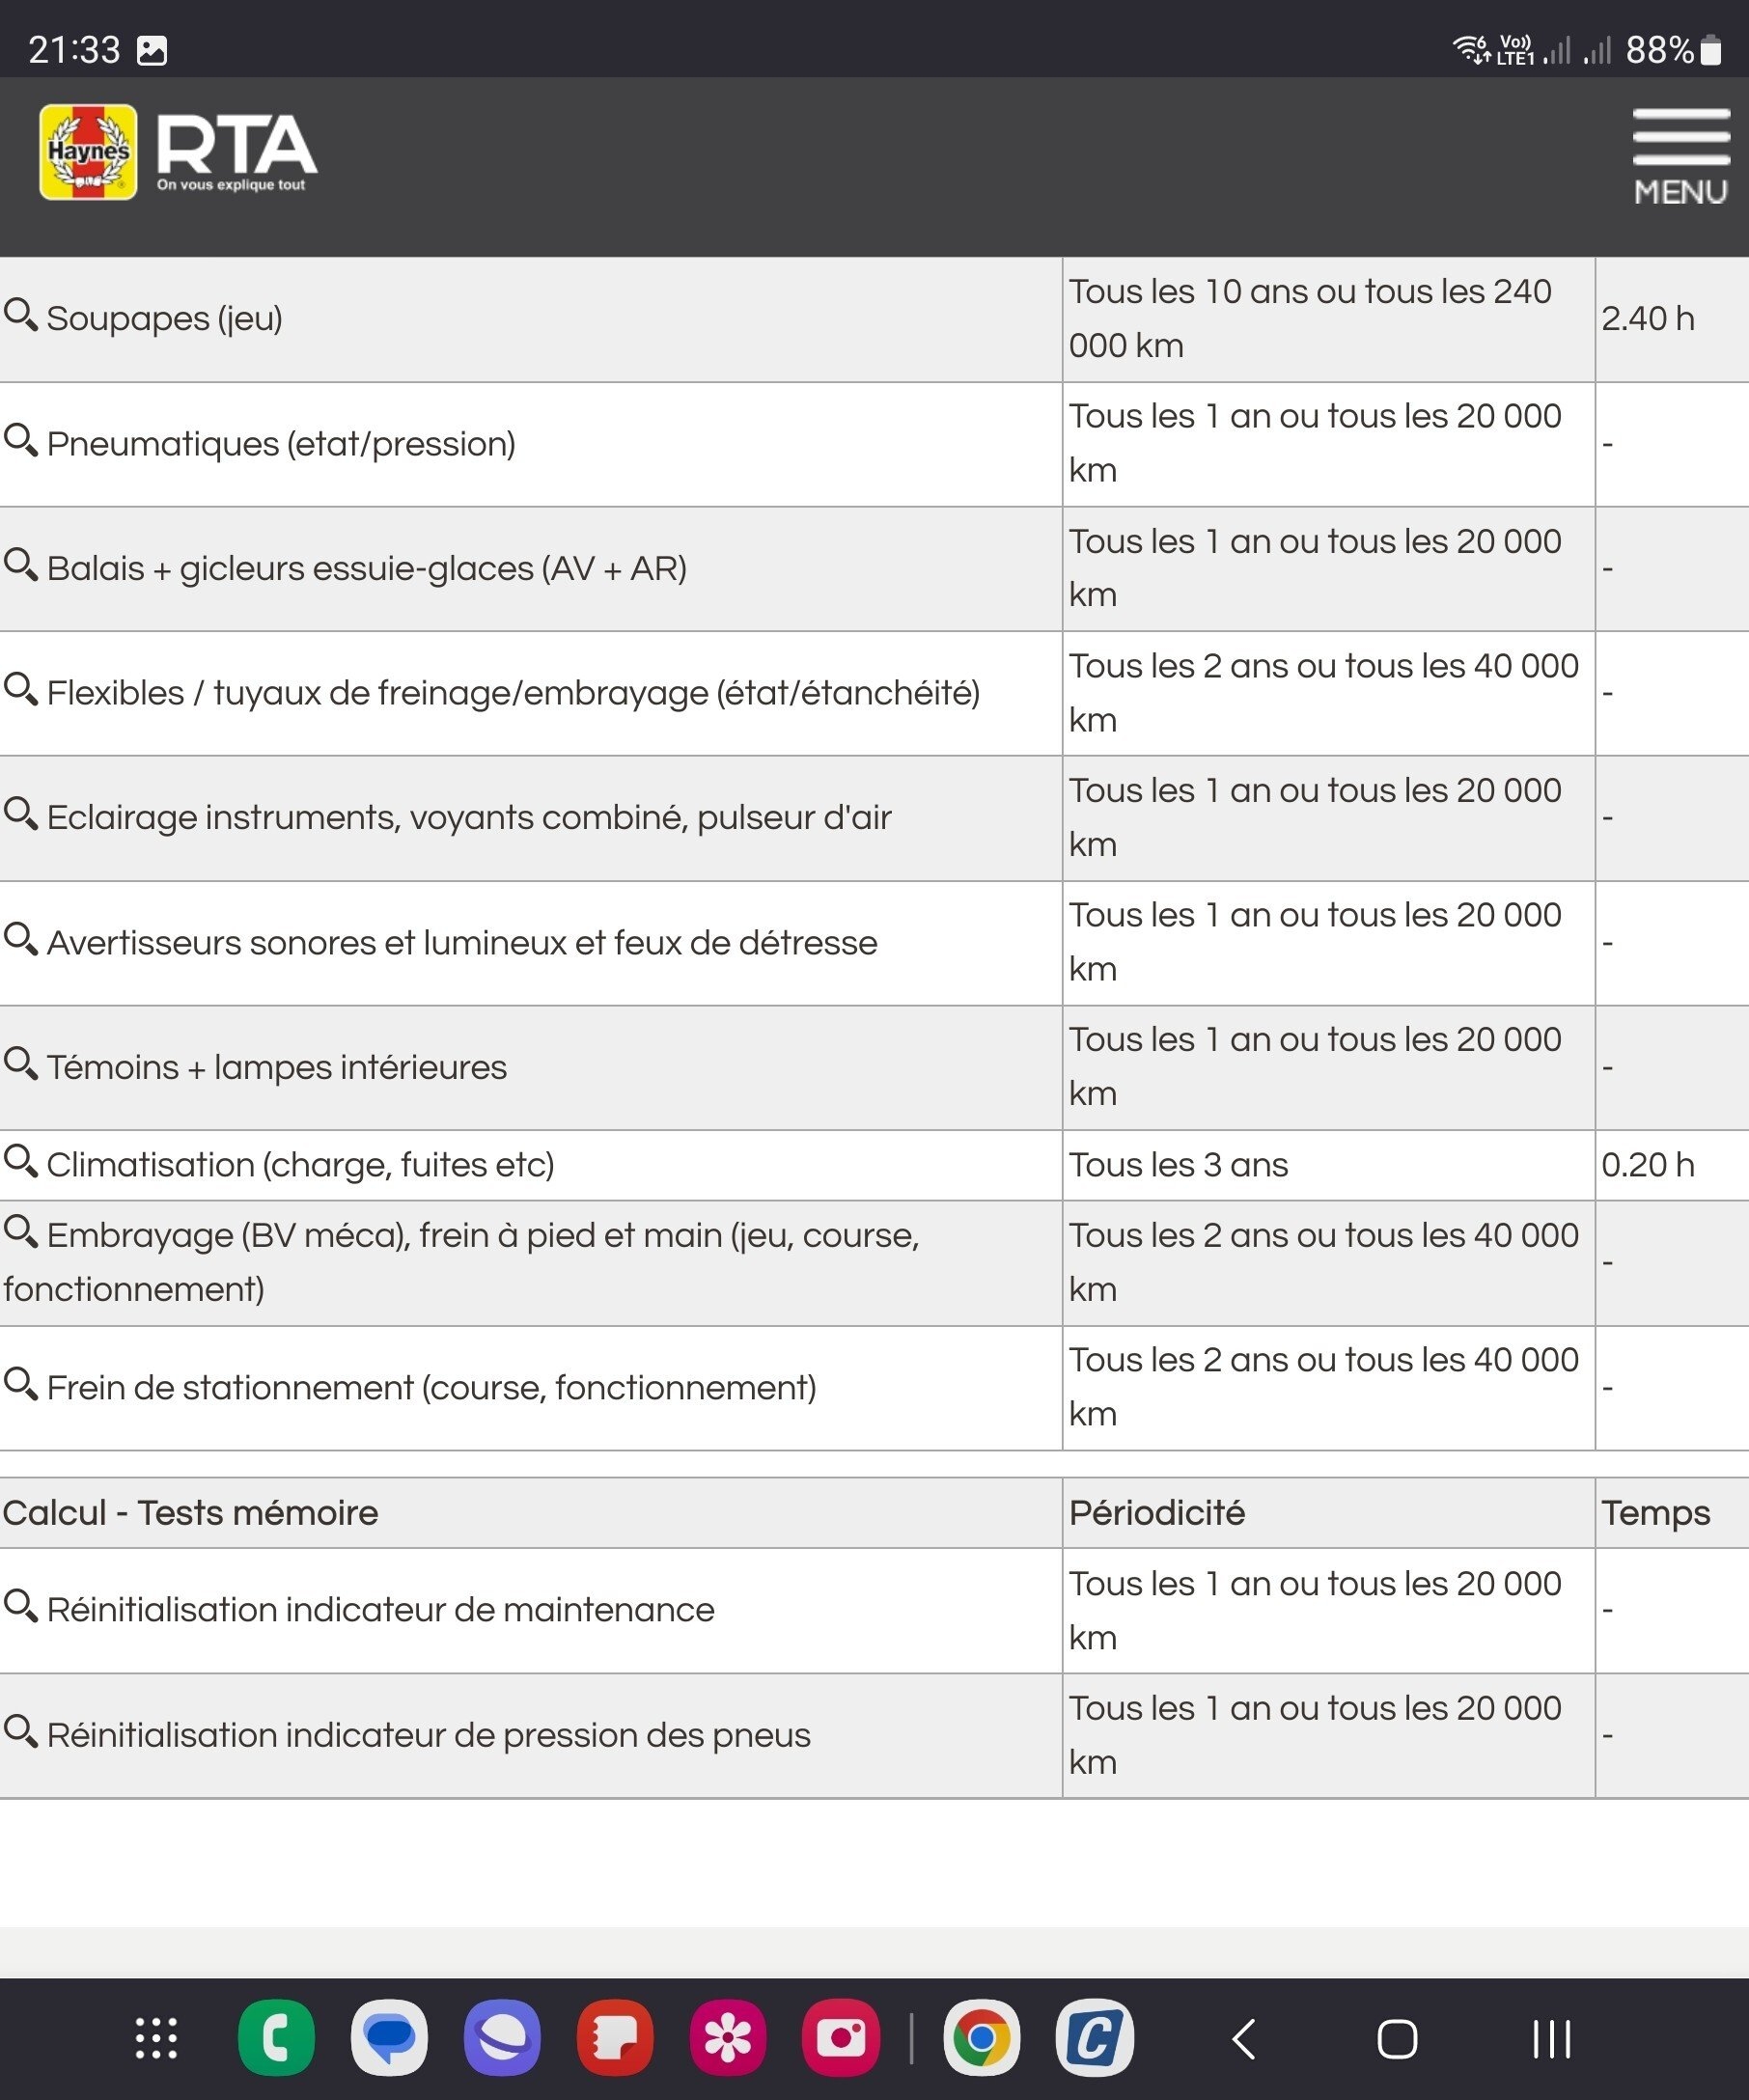Launch the purple Samsung Internet browser
Screen dimensions: 1749x2100
(x=502, y=2038)
